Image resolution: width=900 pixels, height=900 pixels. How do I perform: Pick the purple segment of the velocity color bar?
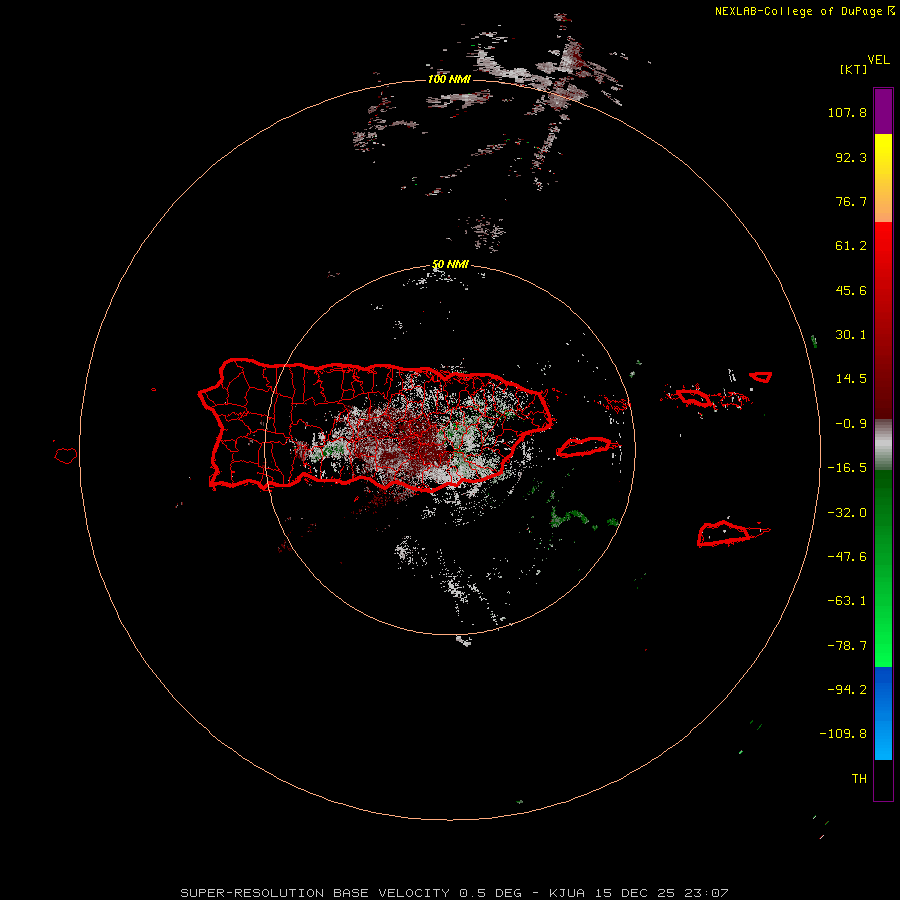click(883, 111)
